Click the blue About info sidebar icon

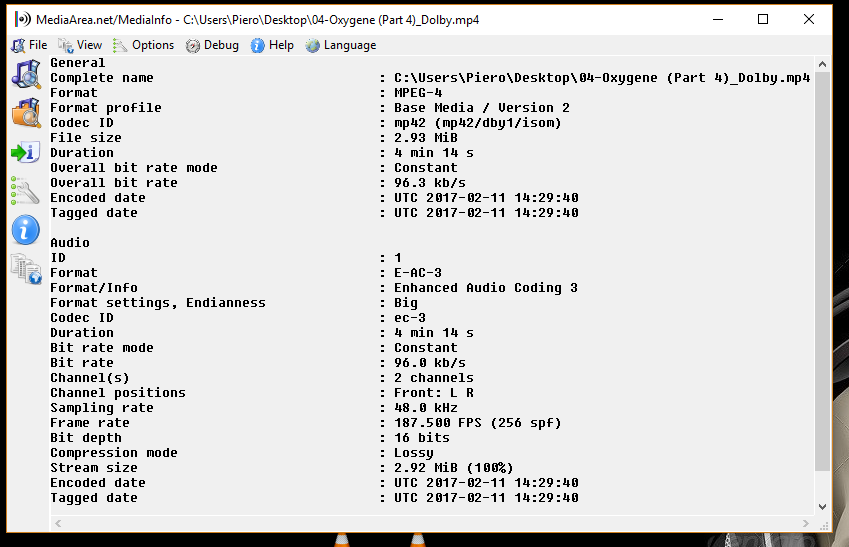tap(25, 230)
